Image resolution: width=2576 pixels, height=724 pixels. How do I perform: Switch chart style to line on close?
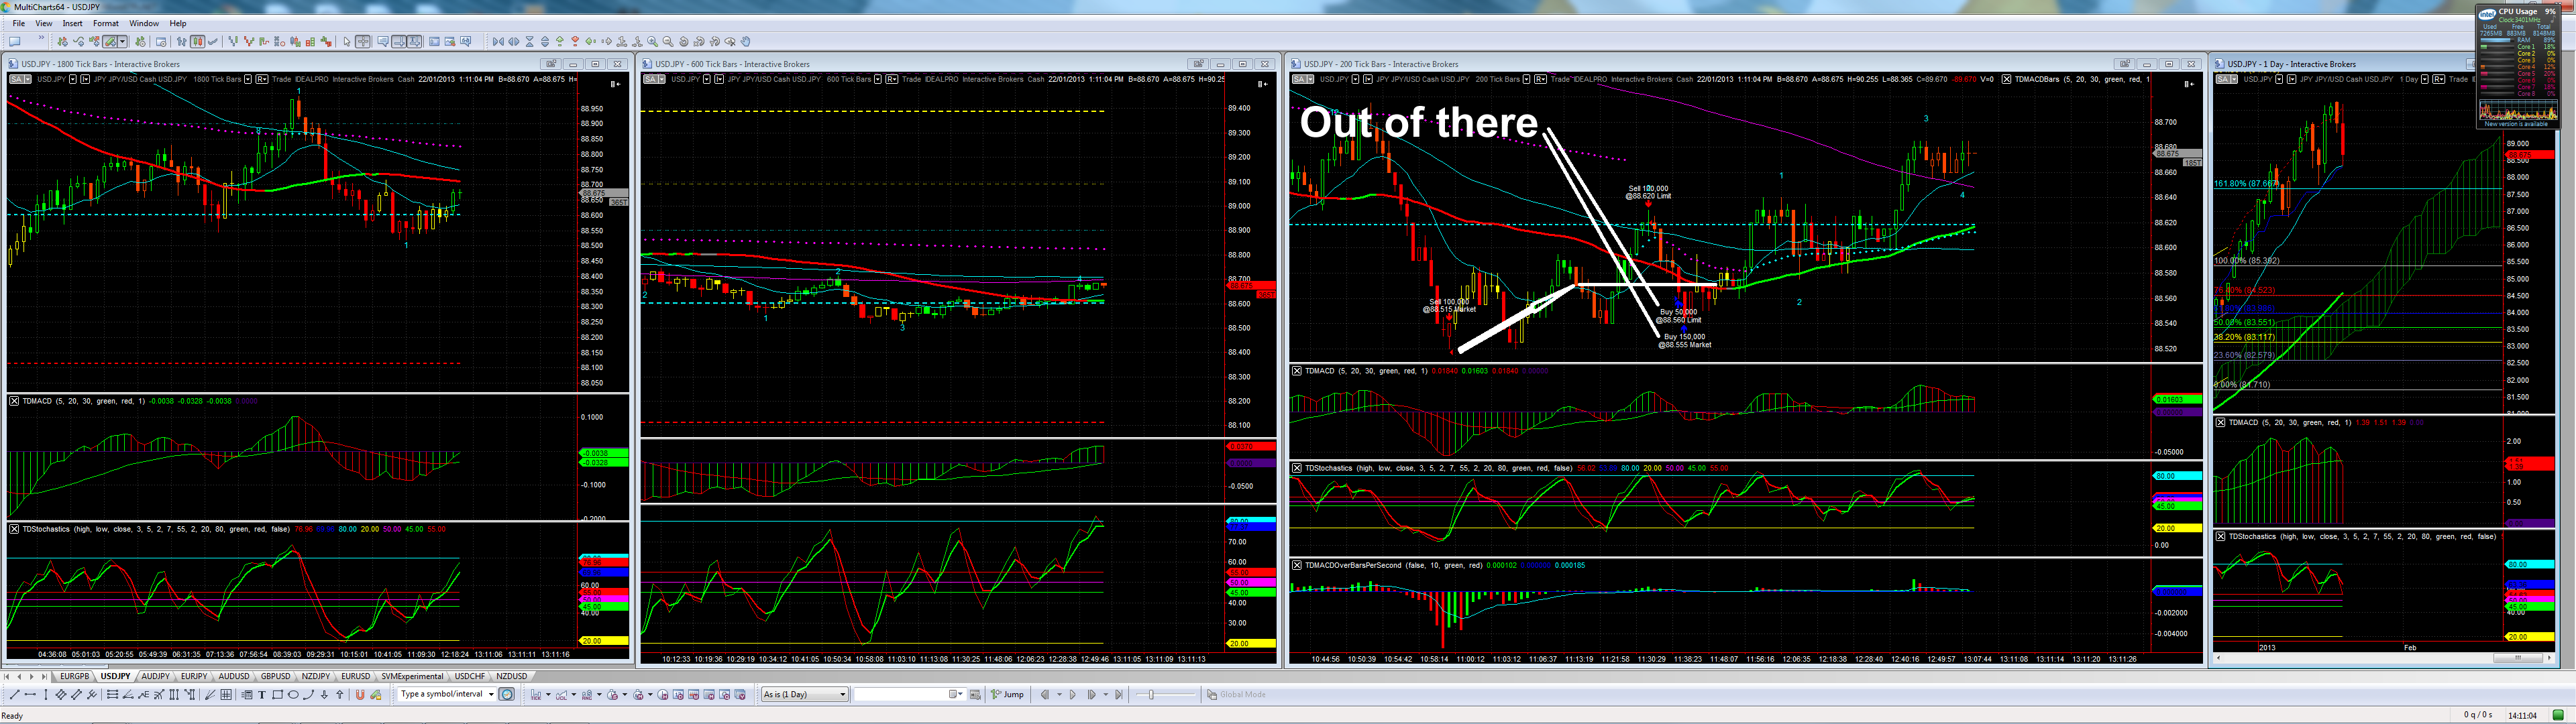(213, 42)
